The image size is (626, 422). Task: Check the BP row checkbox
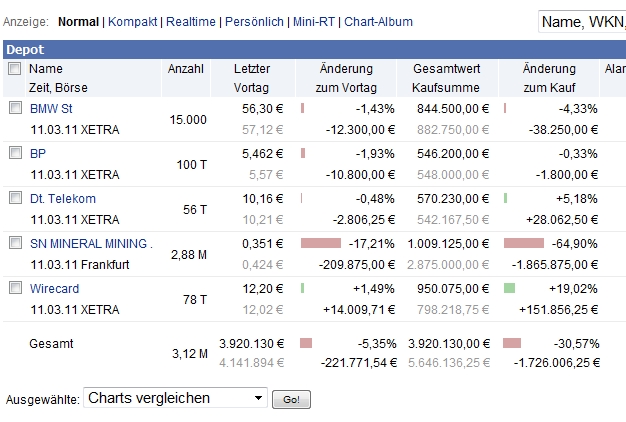[x=15, y=153]
